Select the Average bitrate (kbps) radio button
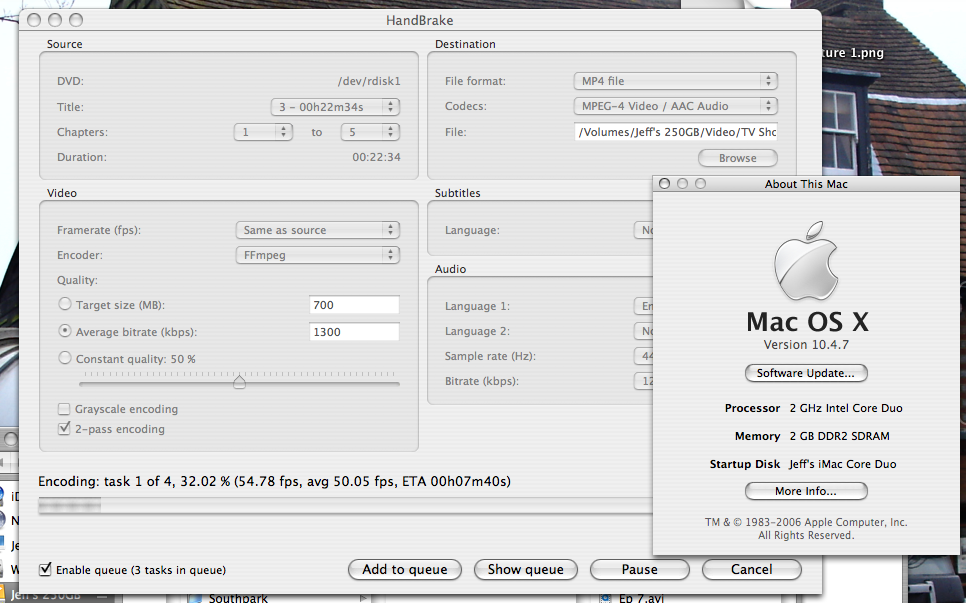 tap(65, 331)
